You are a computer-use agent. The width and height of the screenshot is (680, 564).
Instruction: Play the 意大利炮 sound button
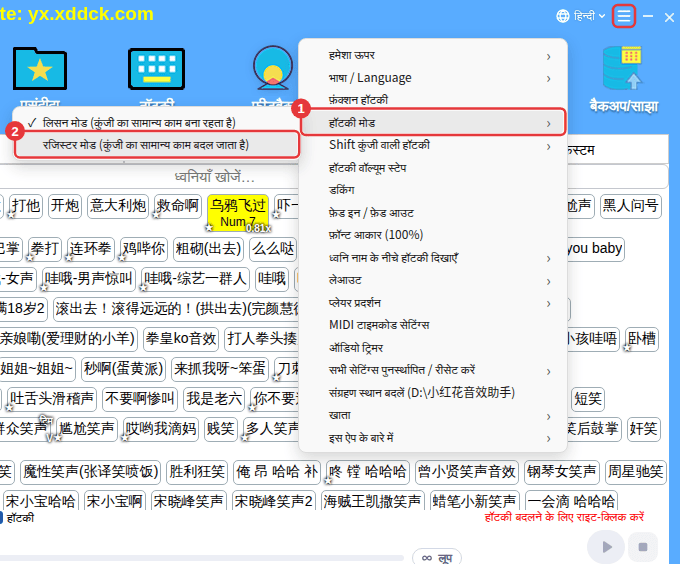click(x=118, y=206)
